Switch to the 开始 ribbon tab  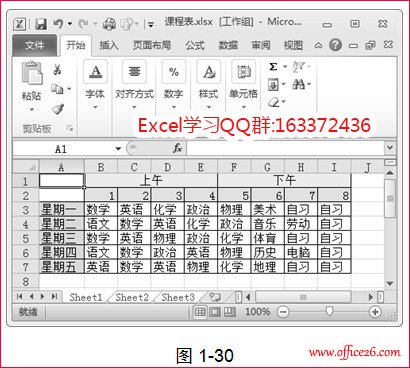point(75,45)
